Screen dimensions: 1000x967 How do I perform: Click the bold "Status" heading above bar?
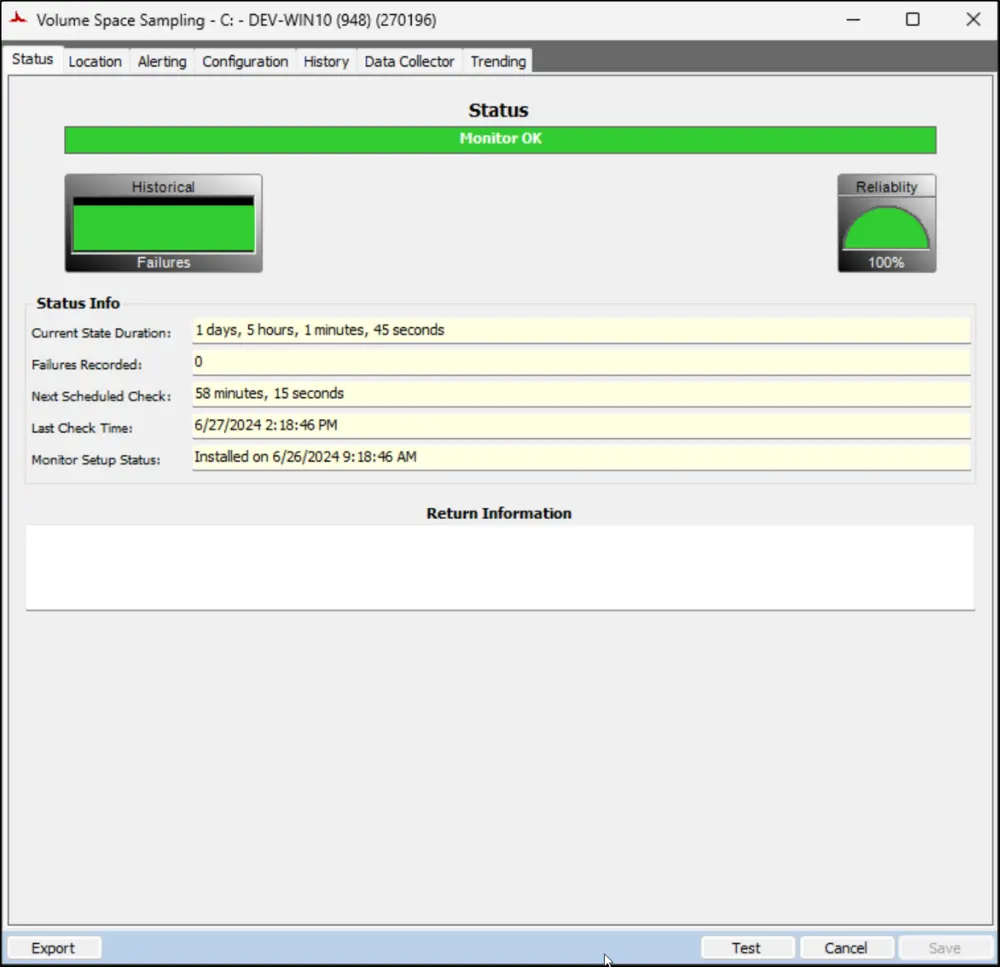498,110
